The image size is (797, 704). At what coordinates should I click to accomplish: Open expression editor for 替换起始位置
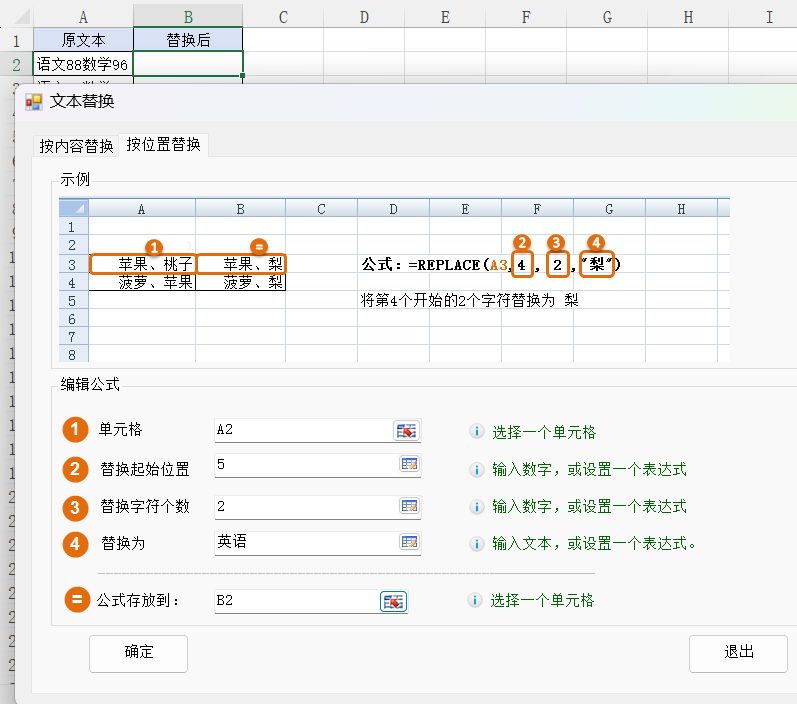(409, 464)
